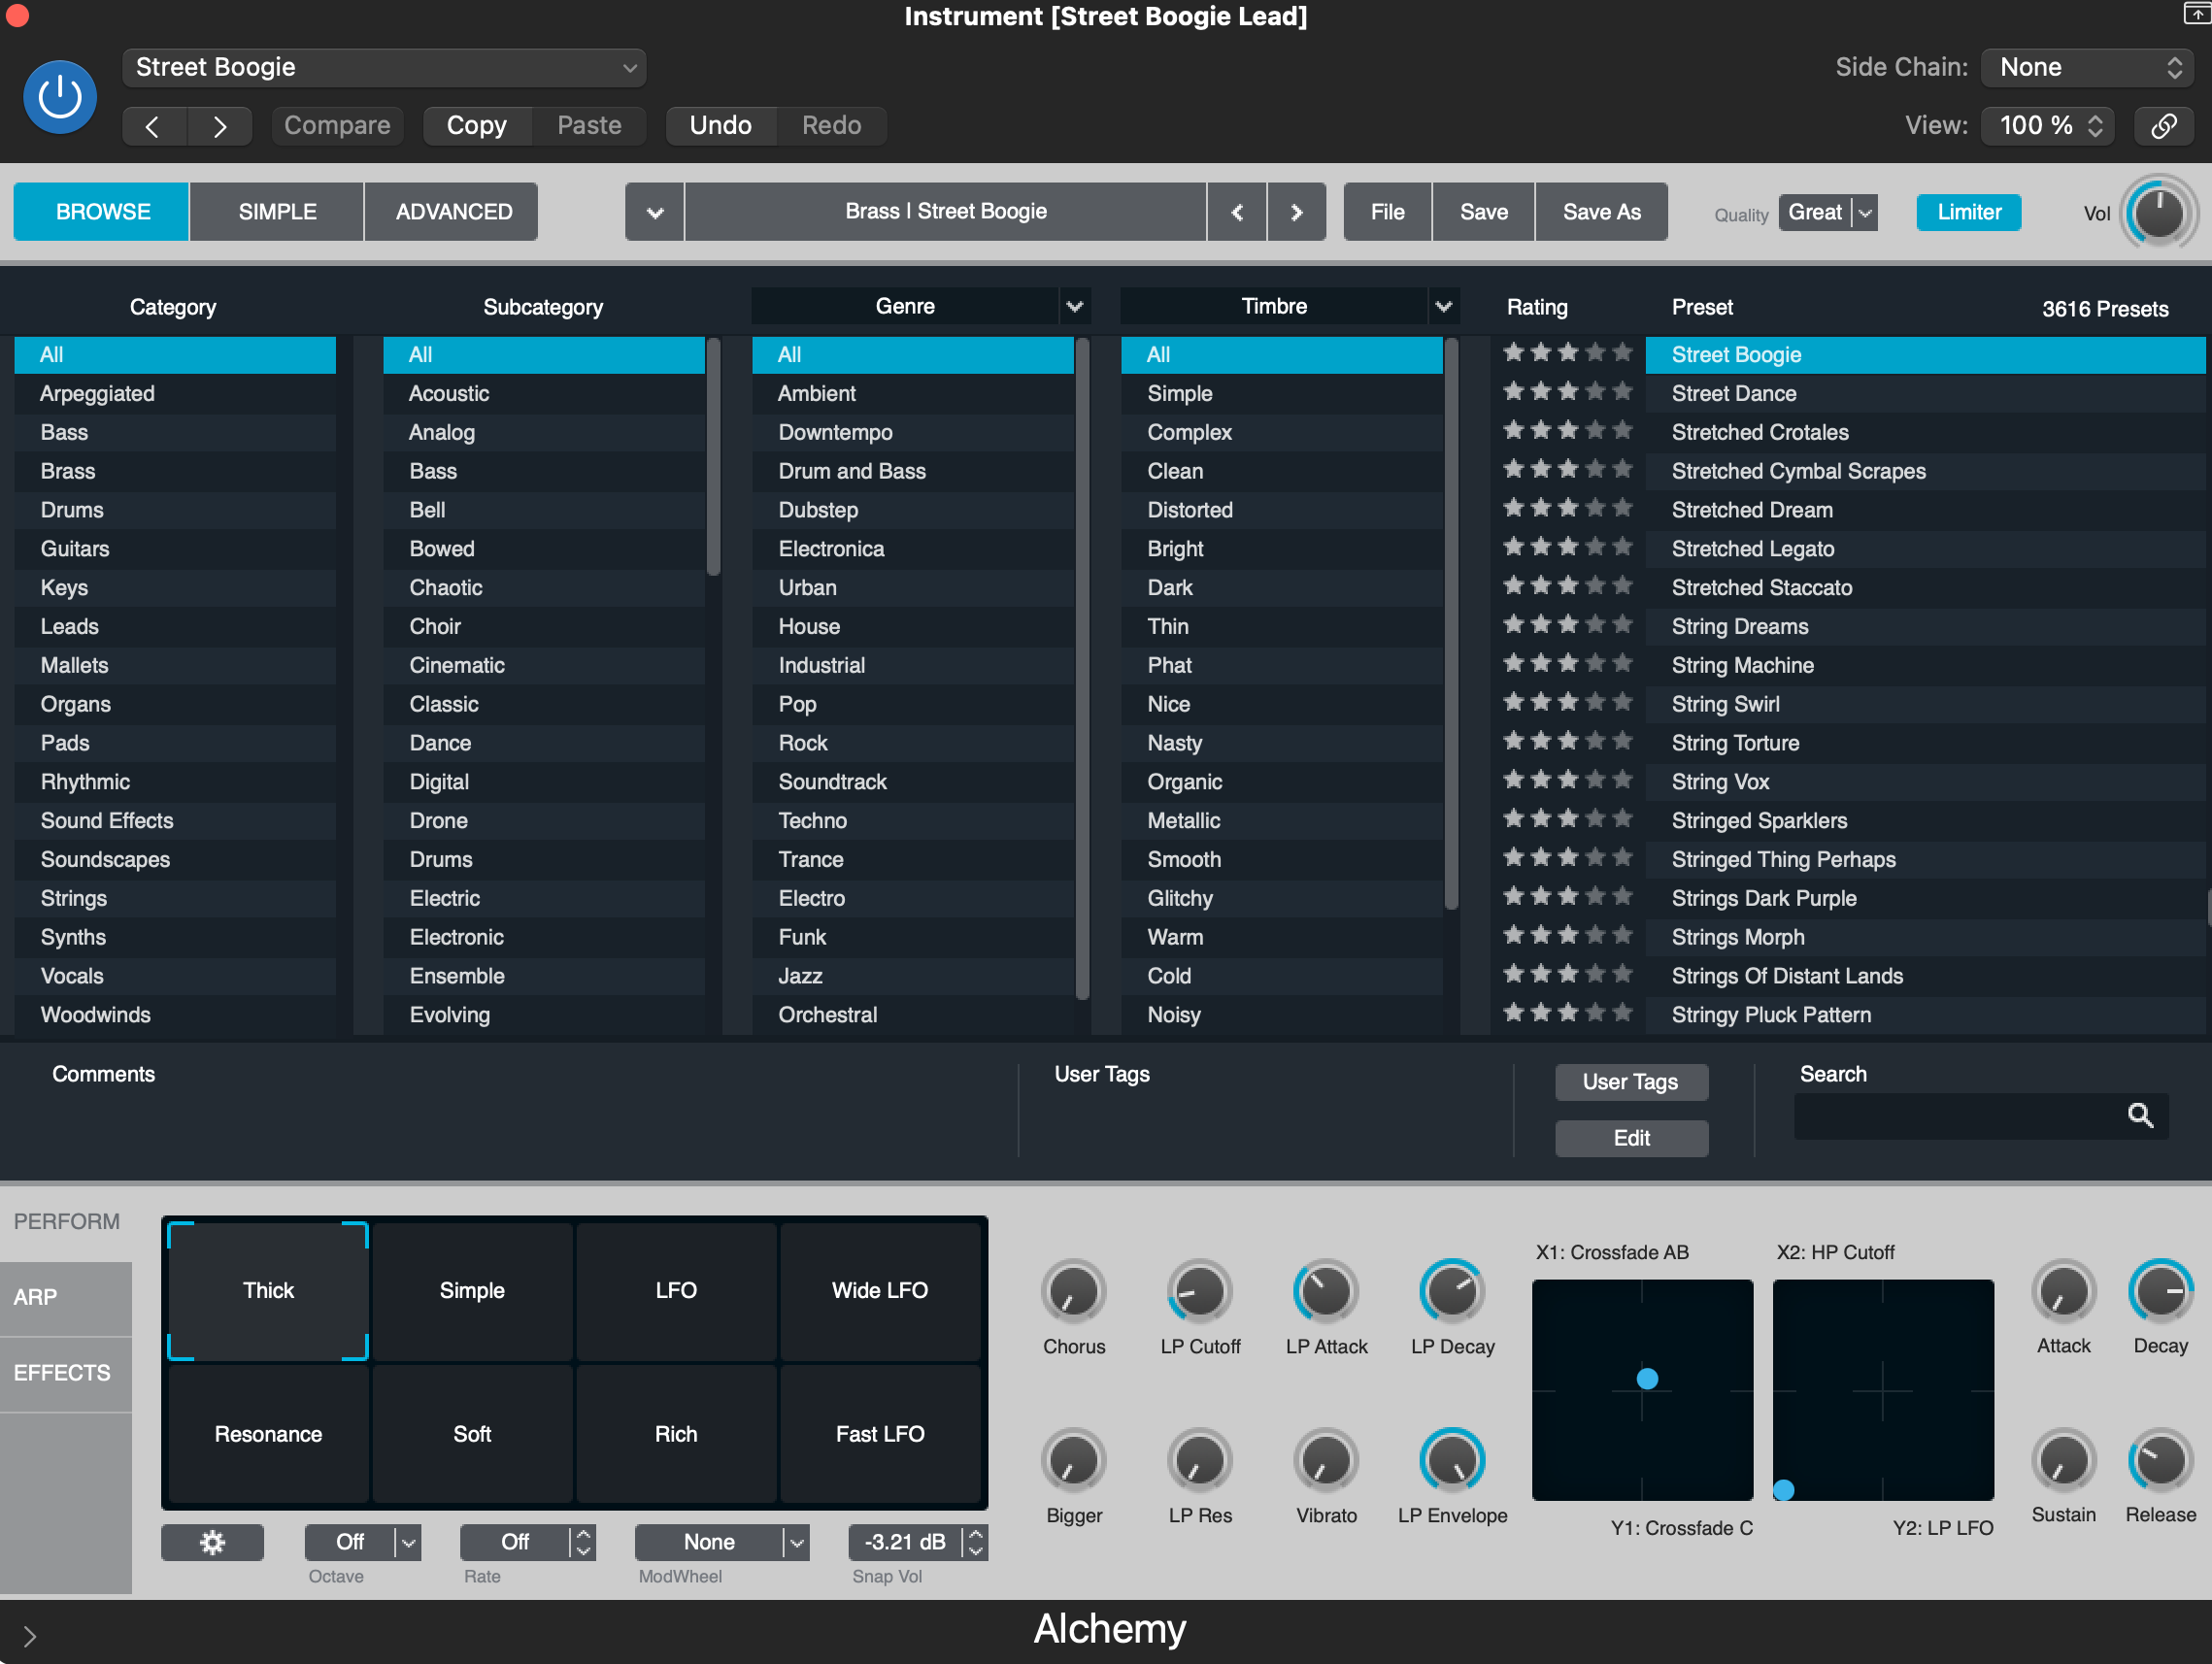Click the expand arrow at bottom-left corner
Image resolution: width=2212 pixels, height=1664 pixels.
click(x=29, y=1636)
